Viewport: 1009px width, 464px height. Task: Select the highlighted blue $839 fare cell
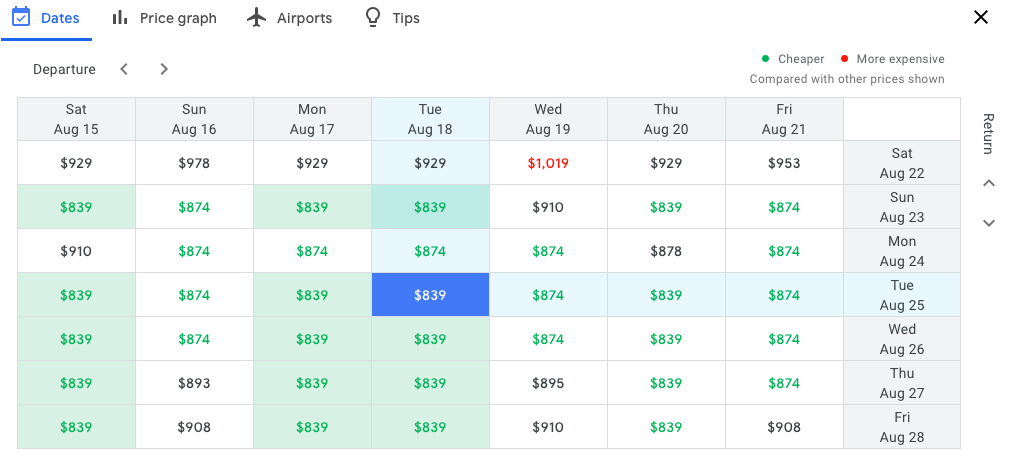pos(430,295)
